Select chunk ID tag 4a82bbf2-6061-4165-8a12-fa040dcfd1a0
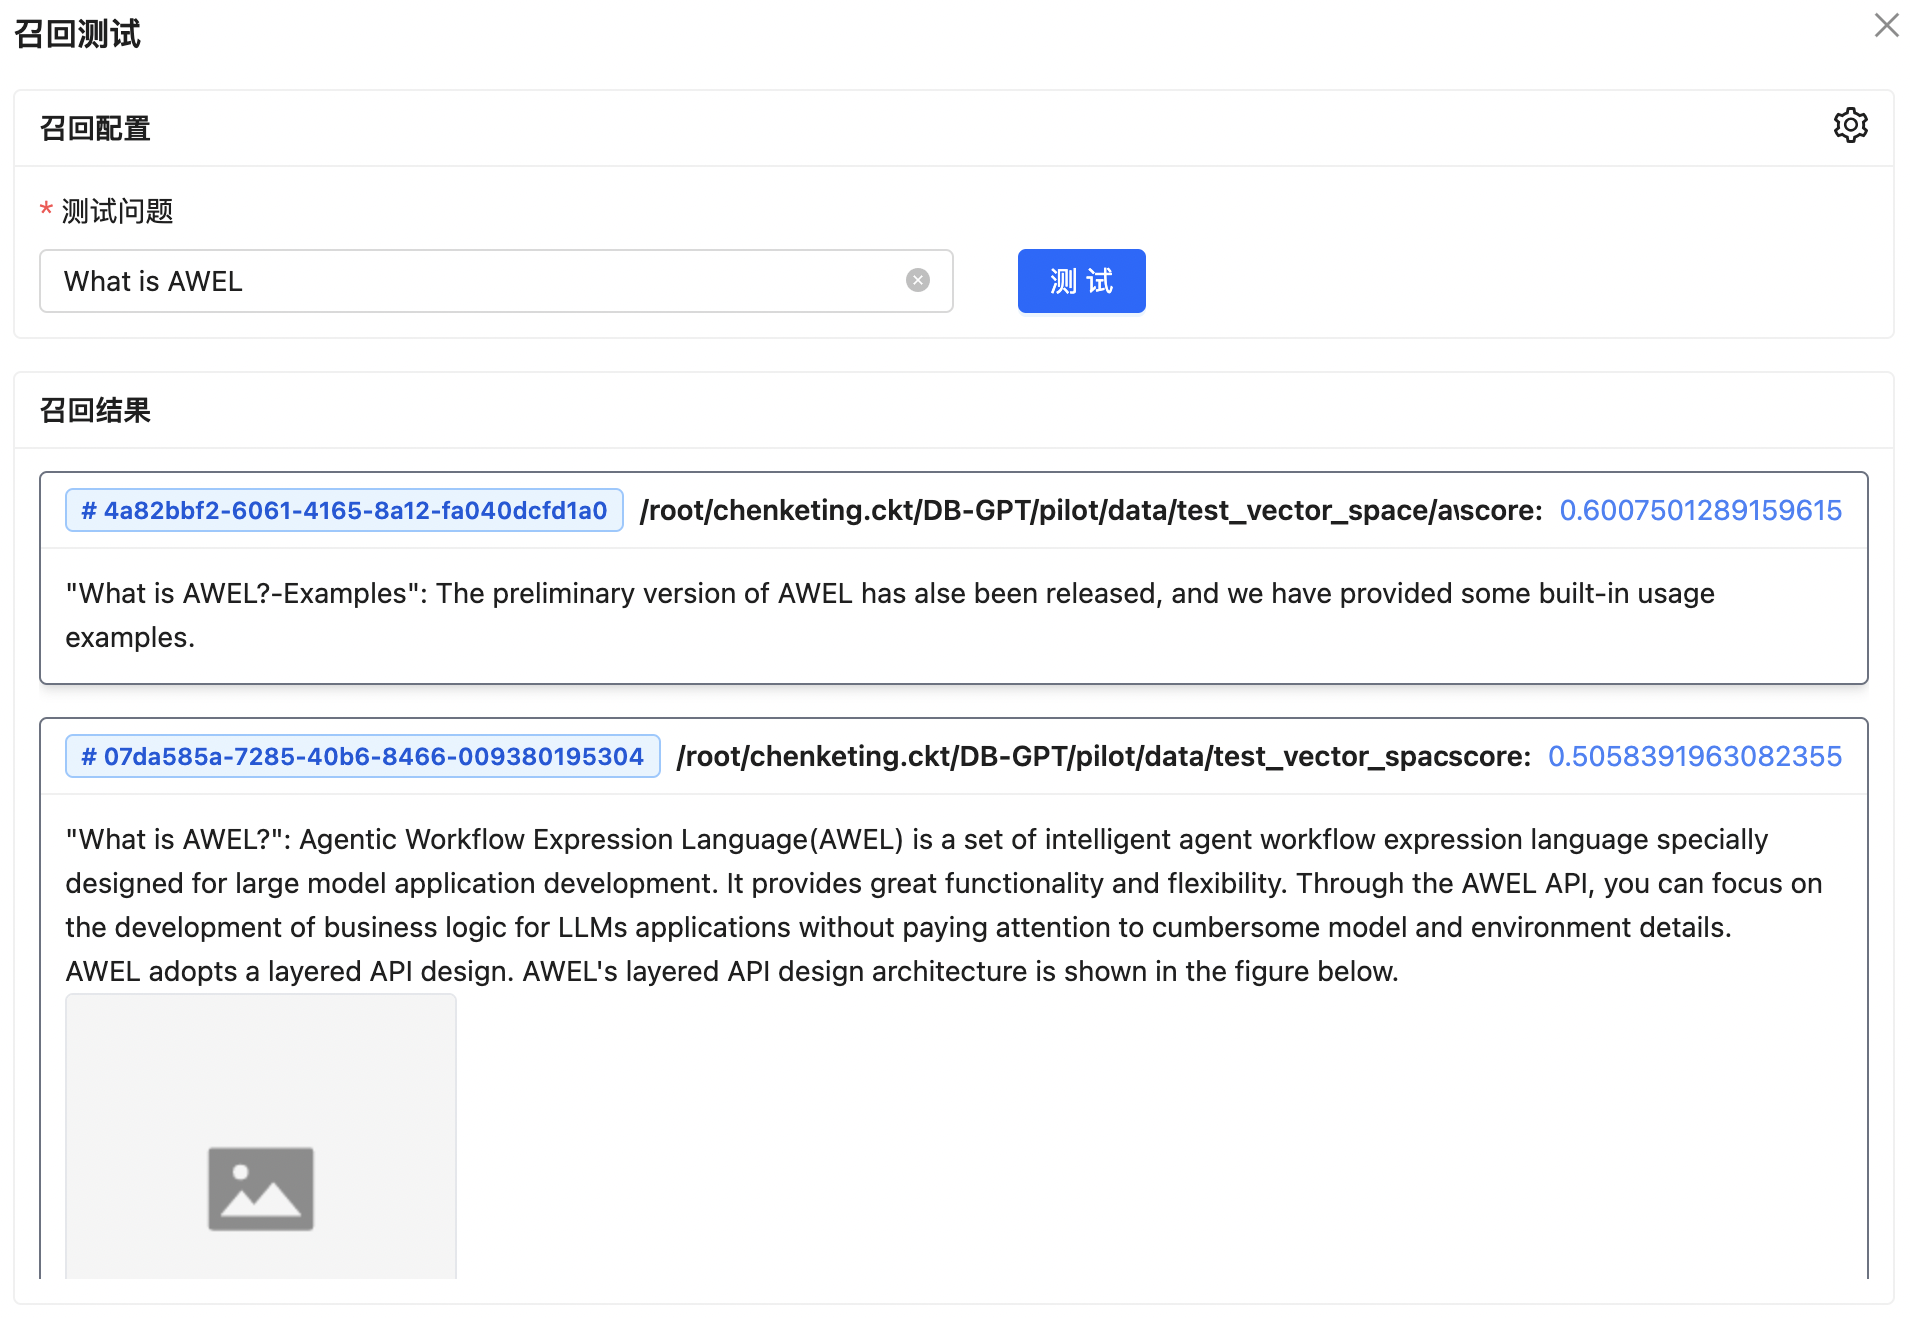The height and width of the screenshot is (1318, 1910). pos(344,510)
